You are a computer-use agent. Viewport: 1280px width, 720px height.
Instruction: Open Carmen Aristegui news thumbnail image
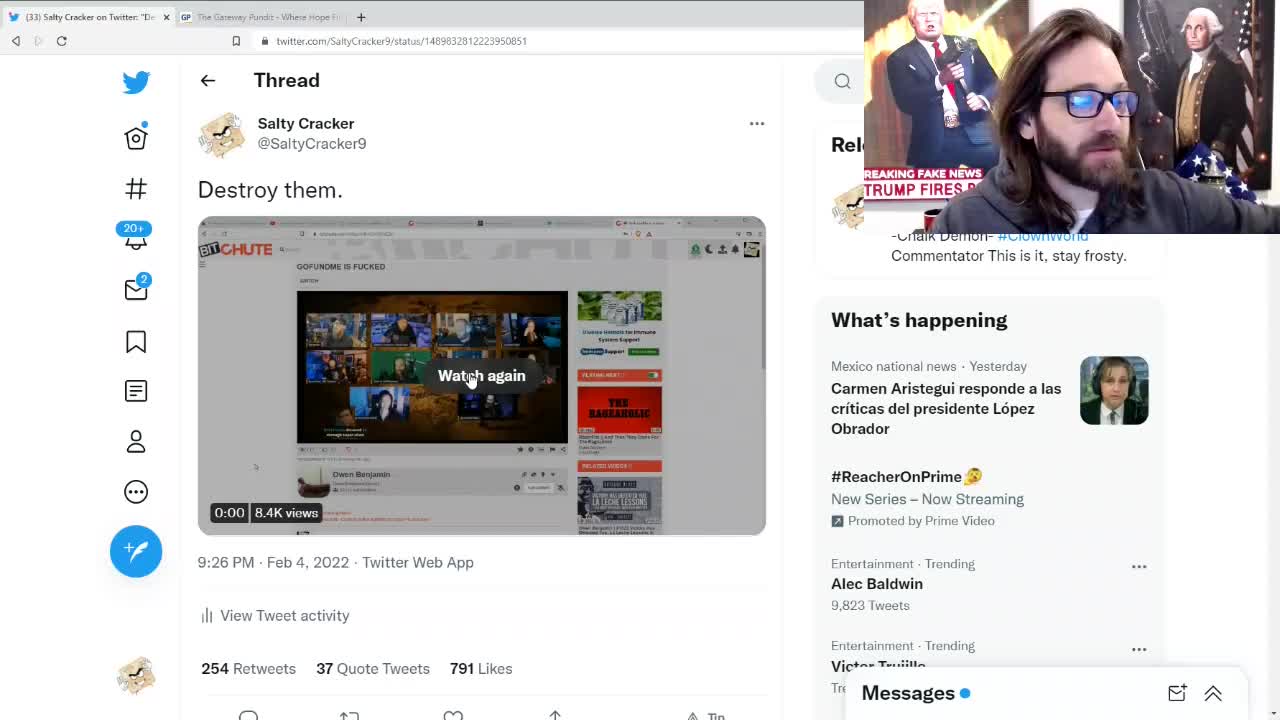coord(1114,390)
